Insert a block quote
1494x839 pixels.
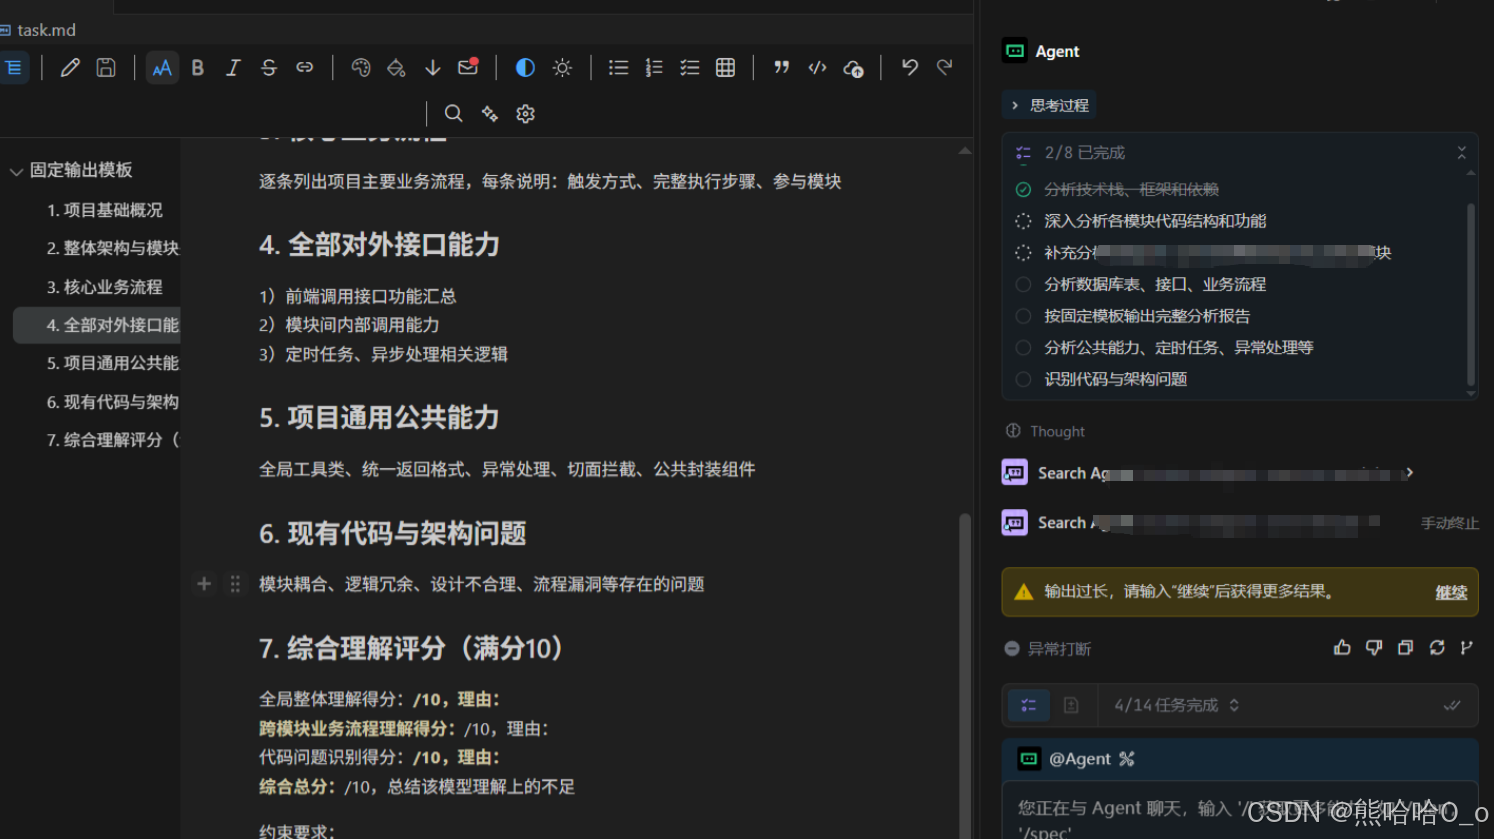782,68
